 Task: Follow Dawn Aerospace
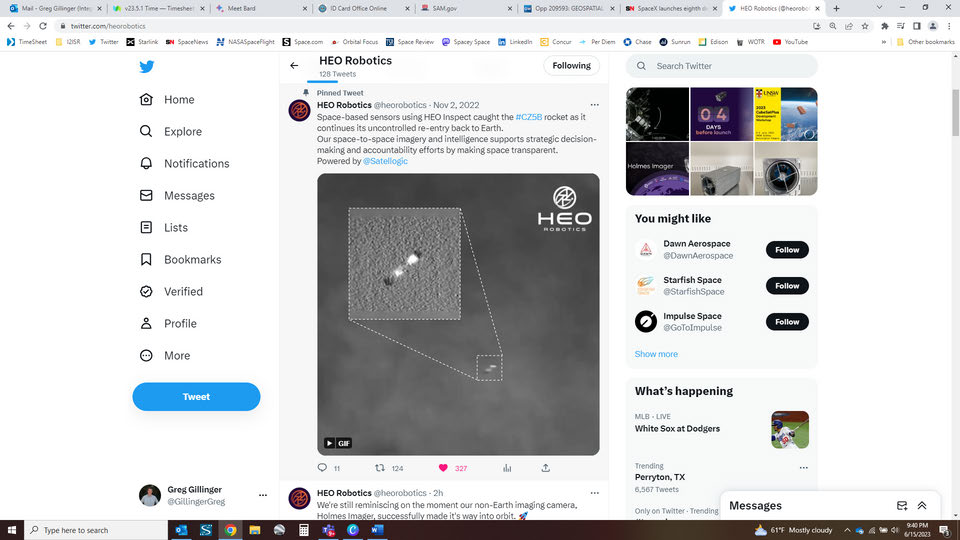point(787,250)
